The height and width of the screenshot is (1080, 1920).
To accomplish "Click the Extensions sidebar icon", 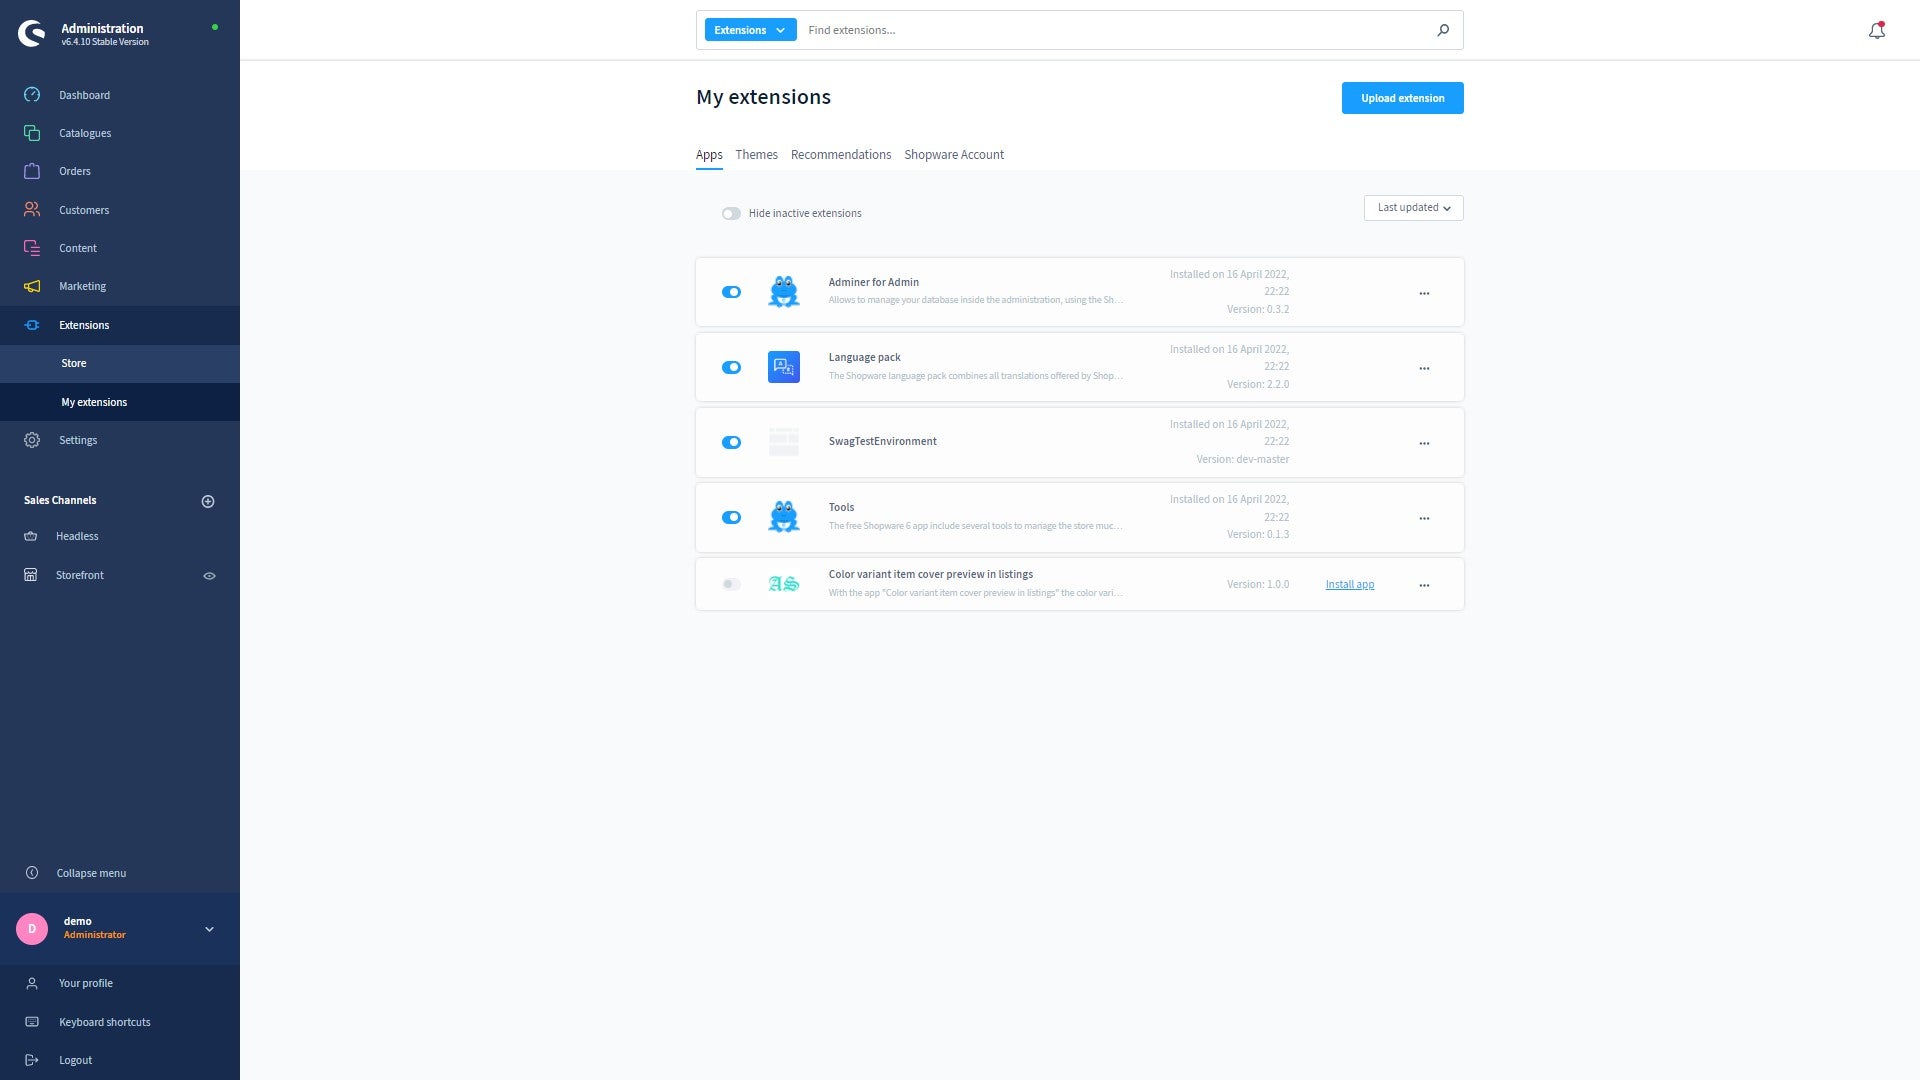I will [33, 324].
